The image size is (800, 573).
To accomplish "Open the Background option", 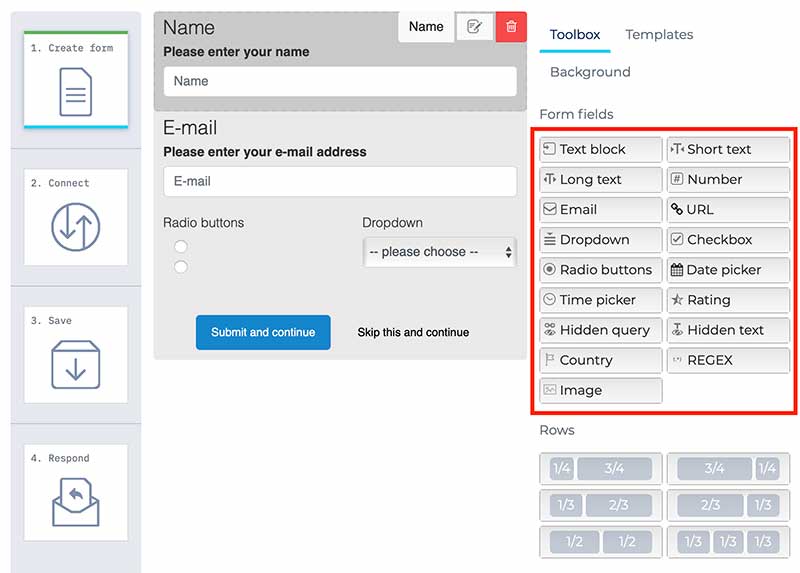I will coord(590,72).
